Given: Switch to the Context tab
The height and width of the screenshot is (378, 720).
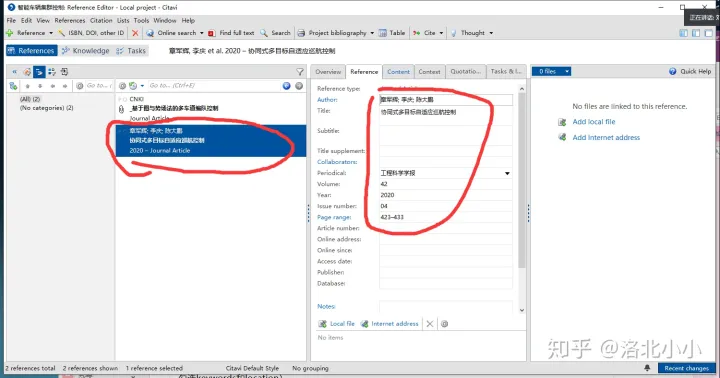Looking at the screenshot, I should pos(429,72).
